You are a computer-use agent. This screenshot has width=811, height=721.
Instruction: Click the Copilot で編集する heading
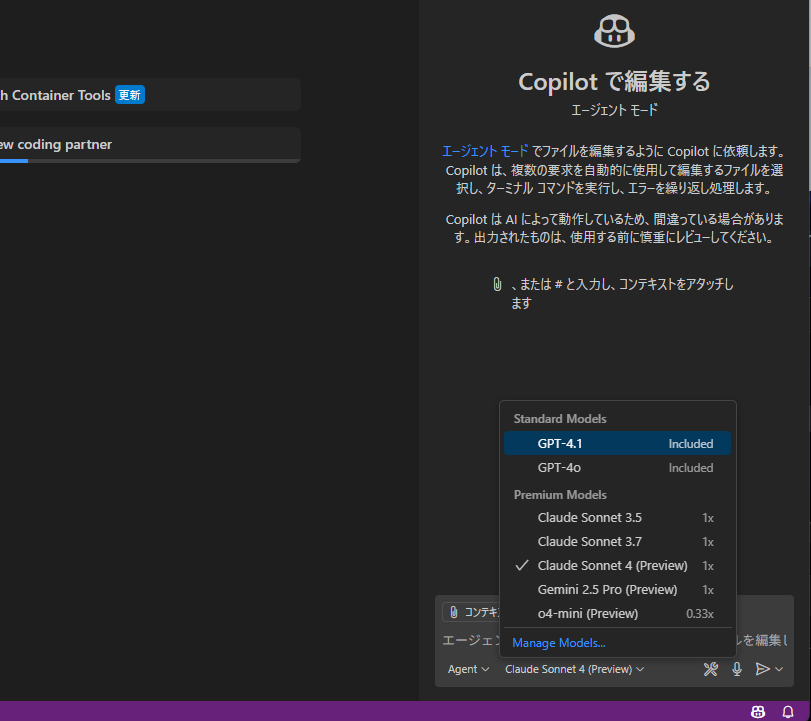pos(614,81)
